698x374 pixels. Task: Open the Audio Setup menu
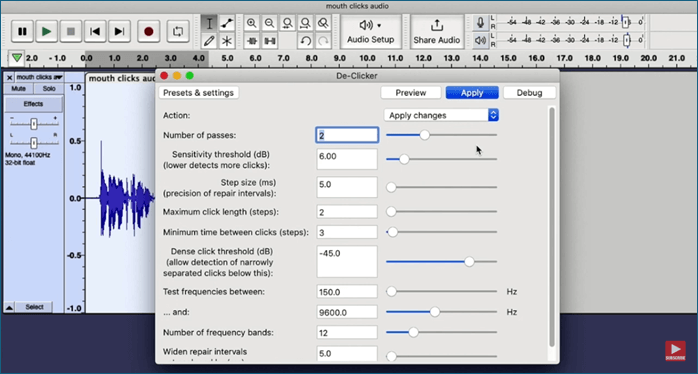point(371,32)
